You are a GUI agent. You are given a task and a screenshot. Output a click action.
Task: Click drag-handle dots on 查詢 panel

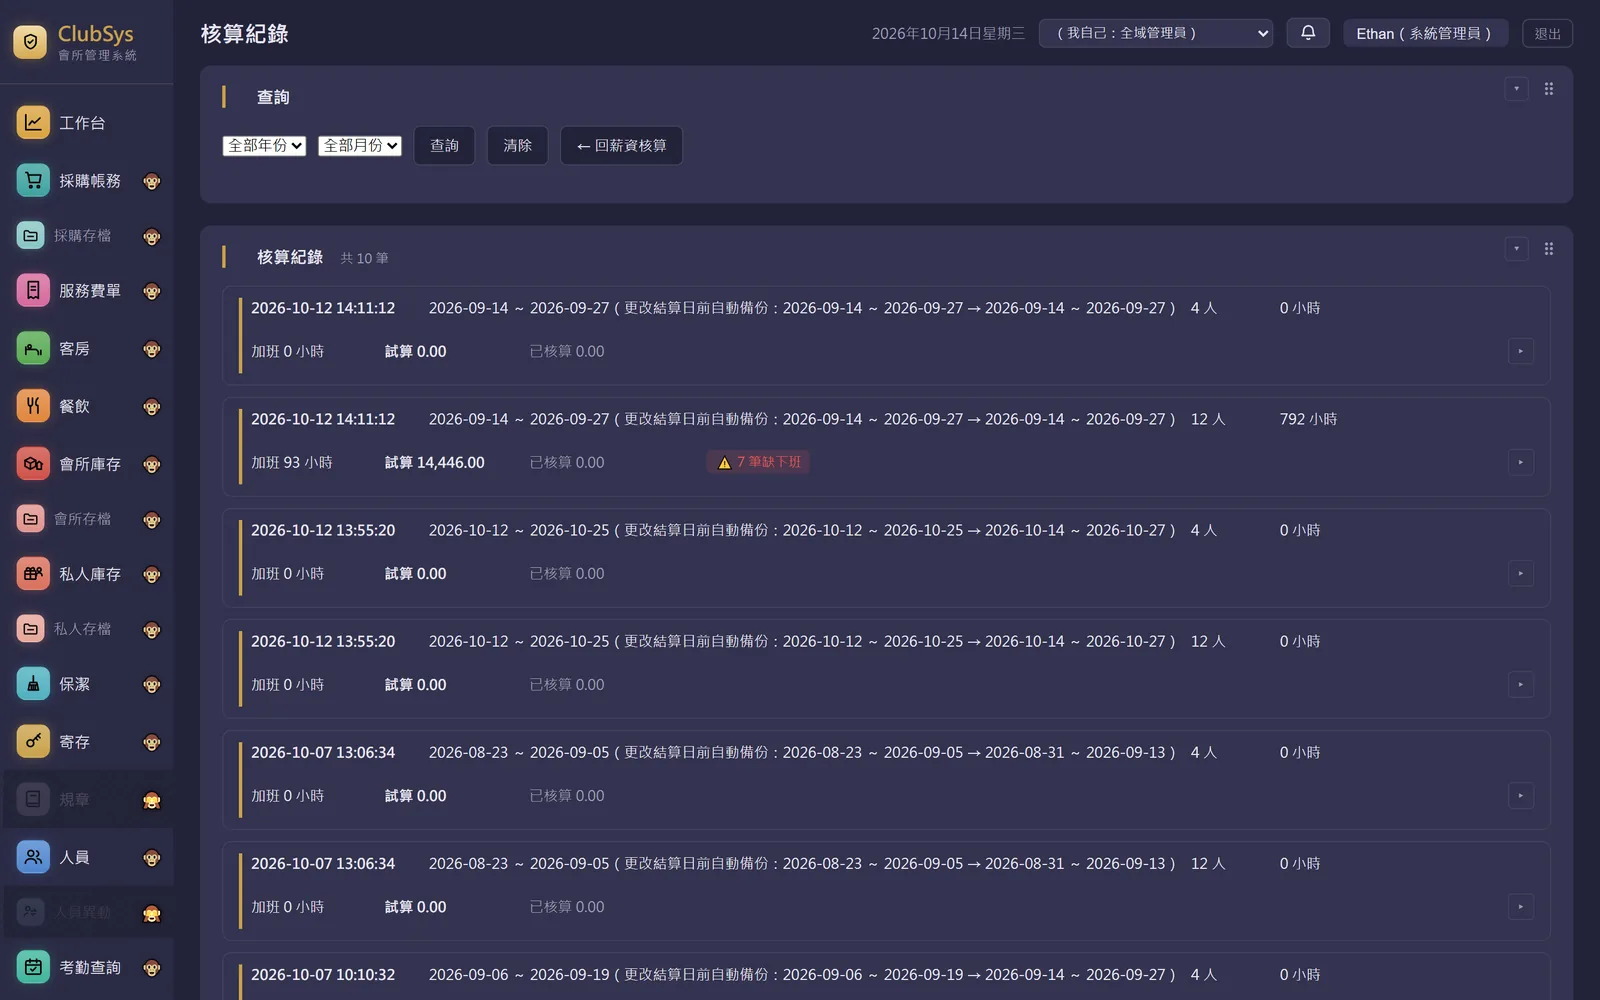click(1548, 89)
